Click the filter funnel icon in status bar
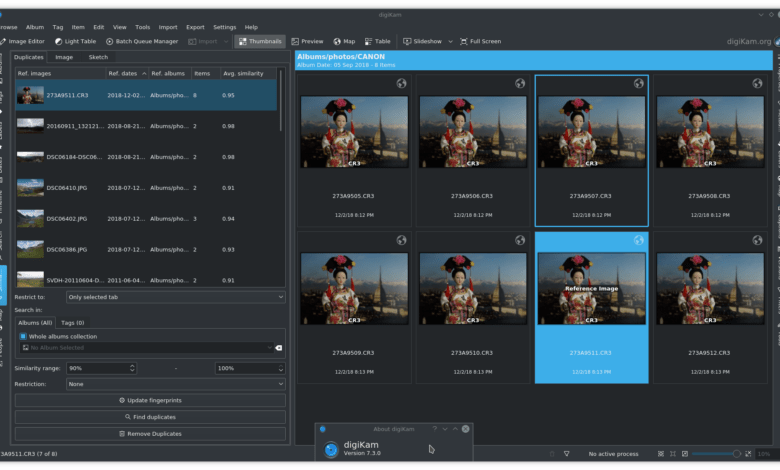 point(566,454)
